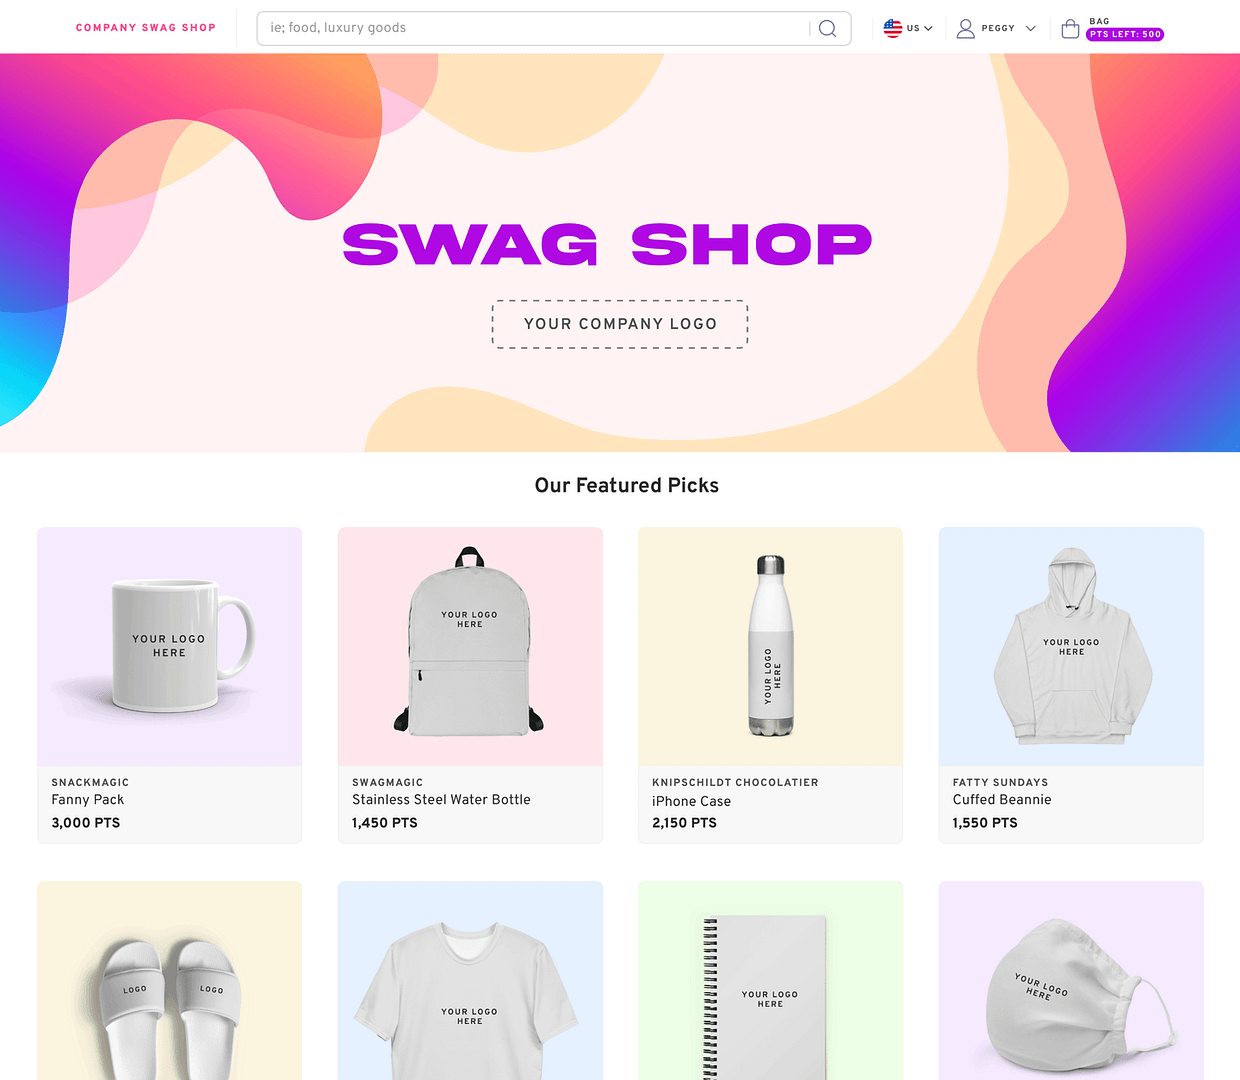The image size is (1240, 1080).
Task: Open the face mask product card
Action: (x=1071, y=981)
